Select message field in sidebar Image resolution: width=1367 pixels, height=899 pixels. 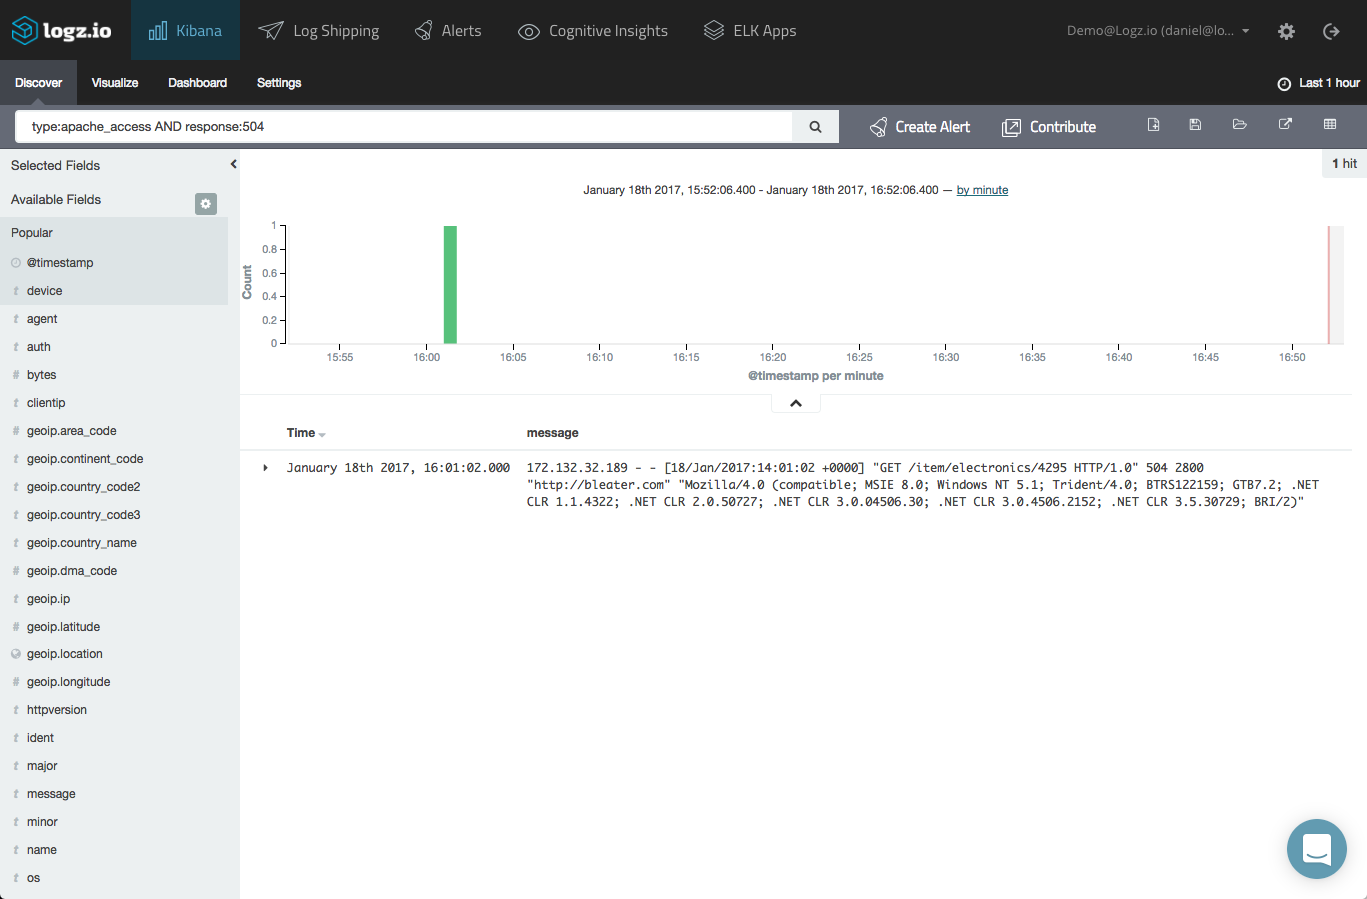pos(51,794)
